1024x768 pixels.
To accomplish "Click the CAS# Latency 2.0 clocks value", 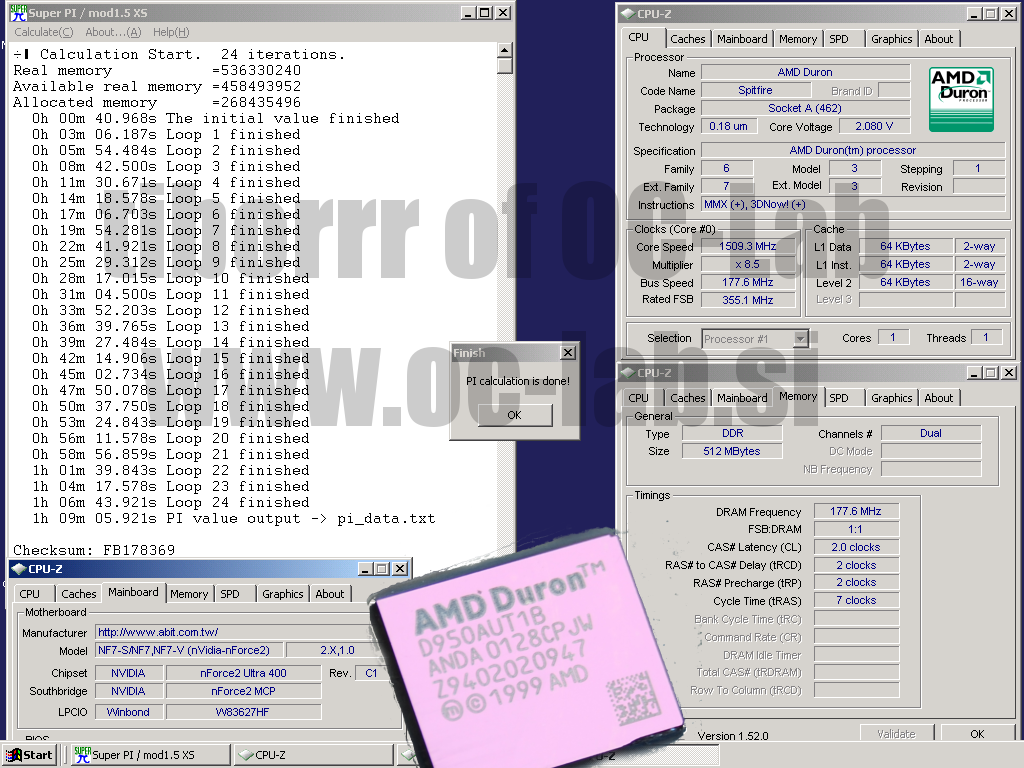I will click(856, 547).
